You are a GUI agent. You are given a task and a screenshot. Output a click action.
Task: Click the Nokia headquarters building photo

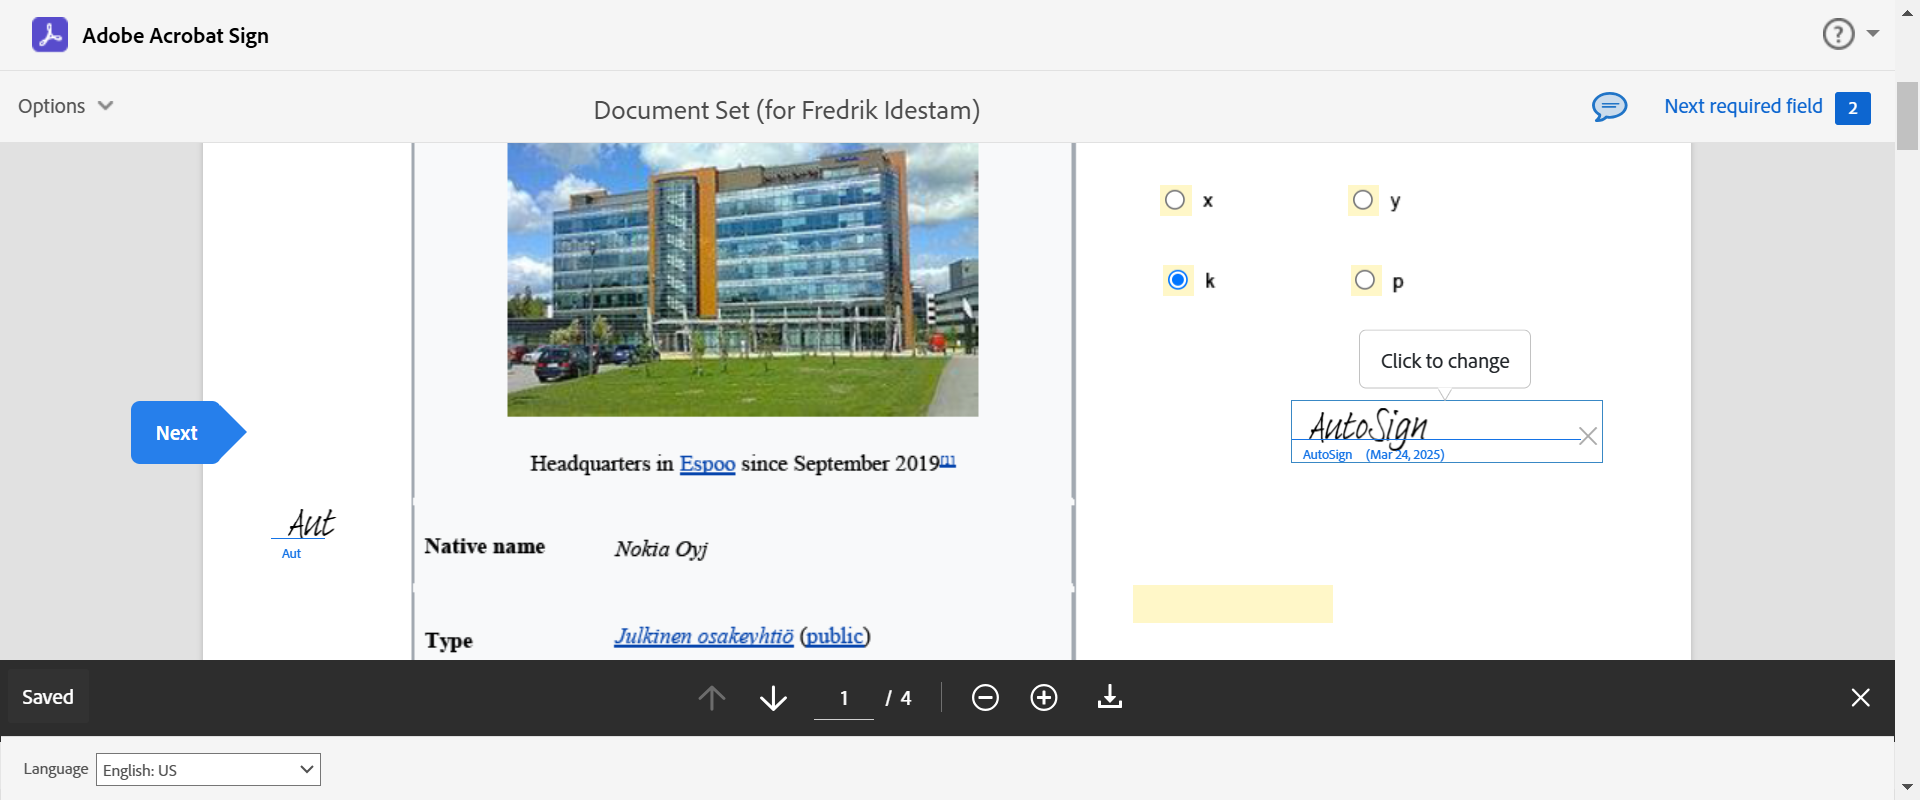point(743,280)
